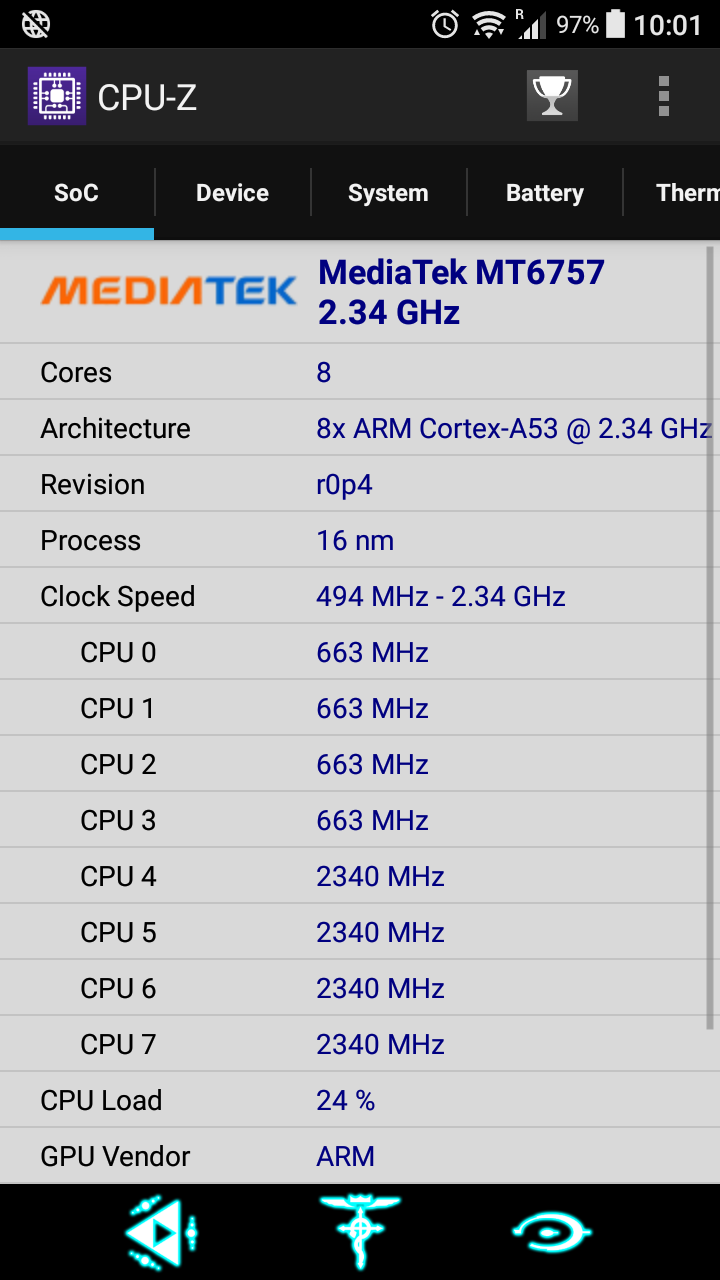Open the Battery tab
Image resolution: width=720 pixels, height=1280 pixels.
[x=544, y=193]
